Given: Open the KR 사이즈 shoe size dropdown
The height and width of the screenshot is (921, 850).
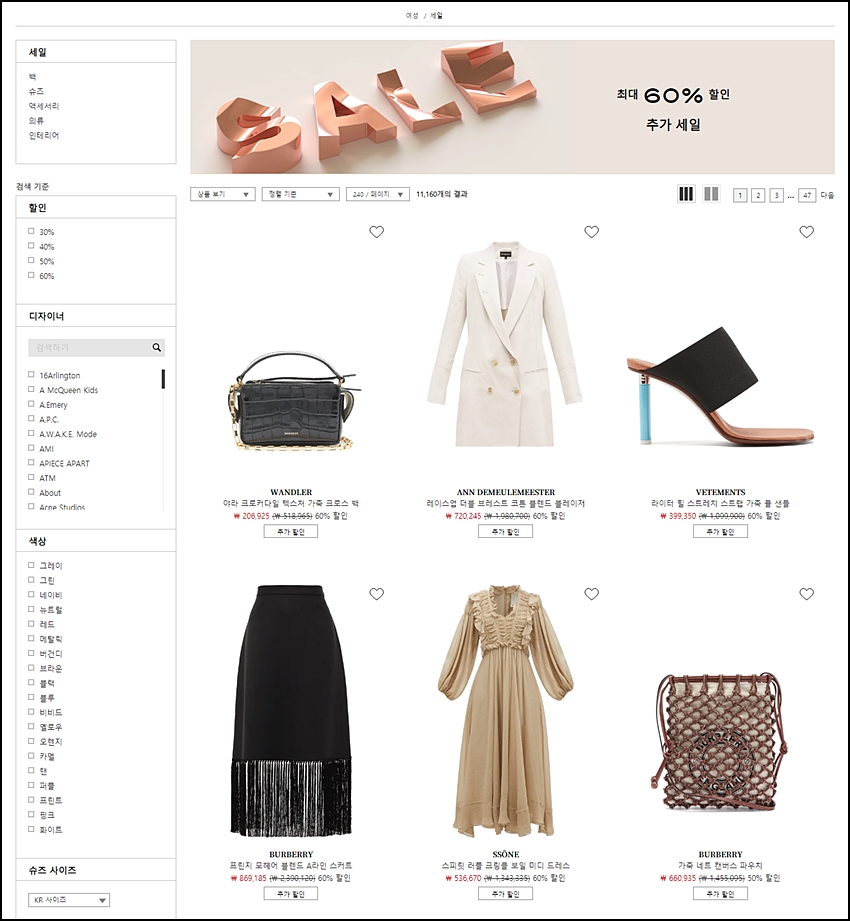Looking at the screenshot, I should tap(69, 900).
